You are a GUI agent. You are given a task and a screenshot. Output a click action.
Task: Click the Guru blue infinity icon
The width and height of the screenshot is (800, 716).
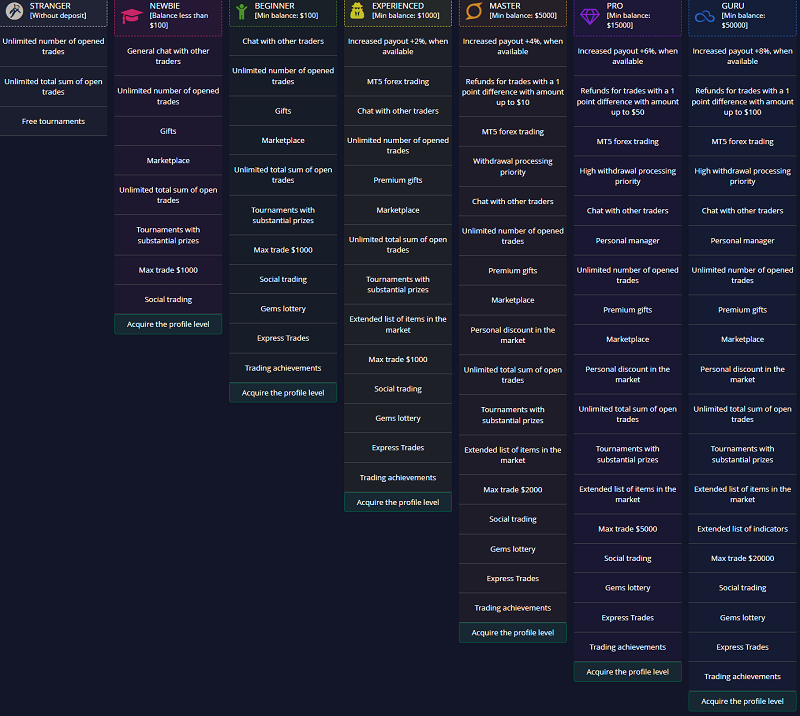coord(705,16)
